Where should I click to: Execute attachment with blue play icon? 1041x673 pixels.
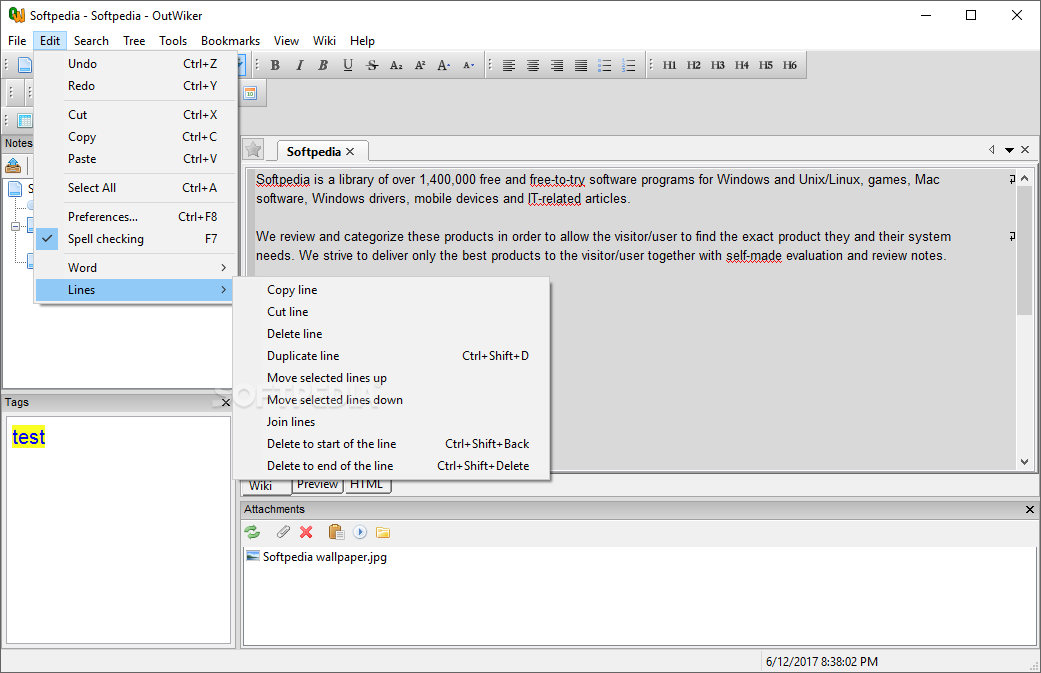tap(360, 532)
